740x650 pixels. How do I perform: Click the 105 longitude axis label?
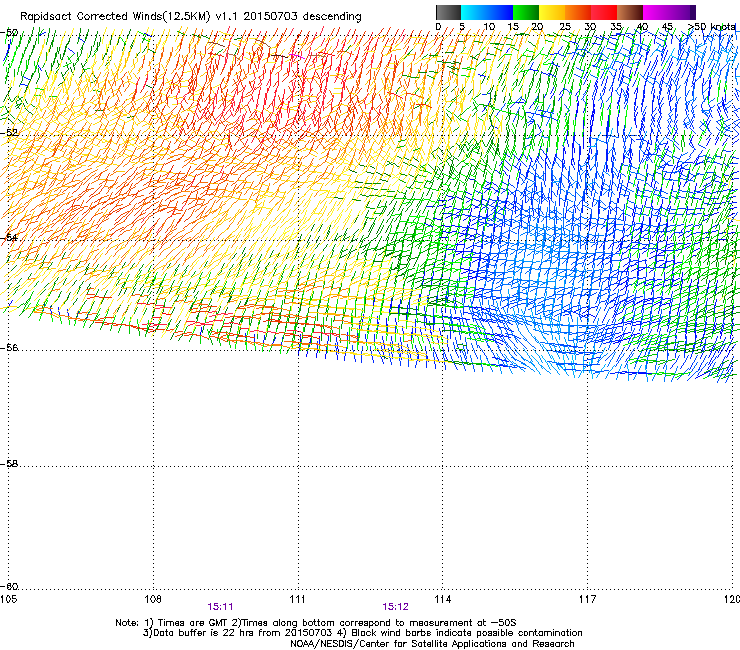click(8, 599)
